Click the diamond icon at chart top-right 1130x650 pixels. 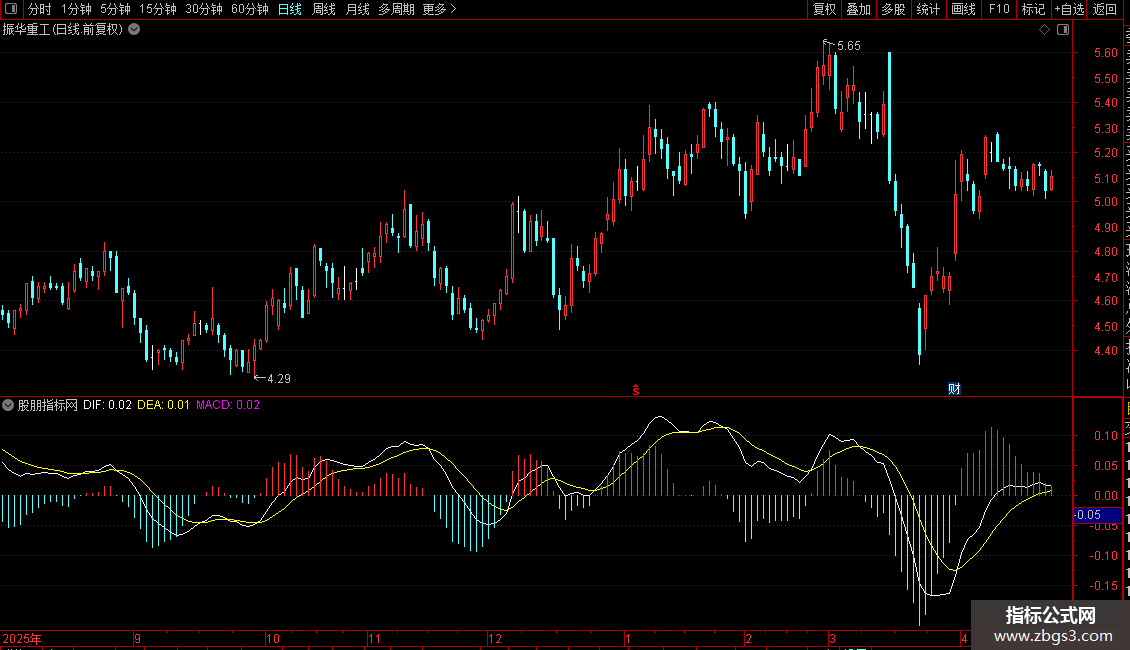(x=1044, y=30)
